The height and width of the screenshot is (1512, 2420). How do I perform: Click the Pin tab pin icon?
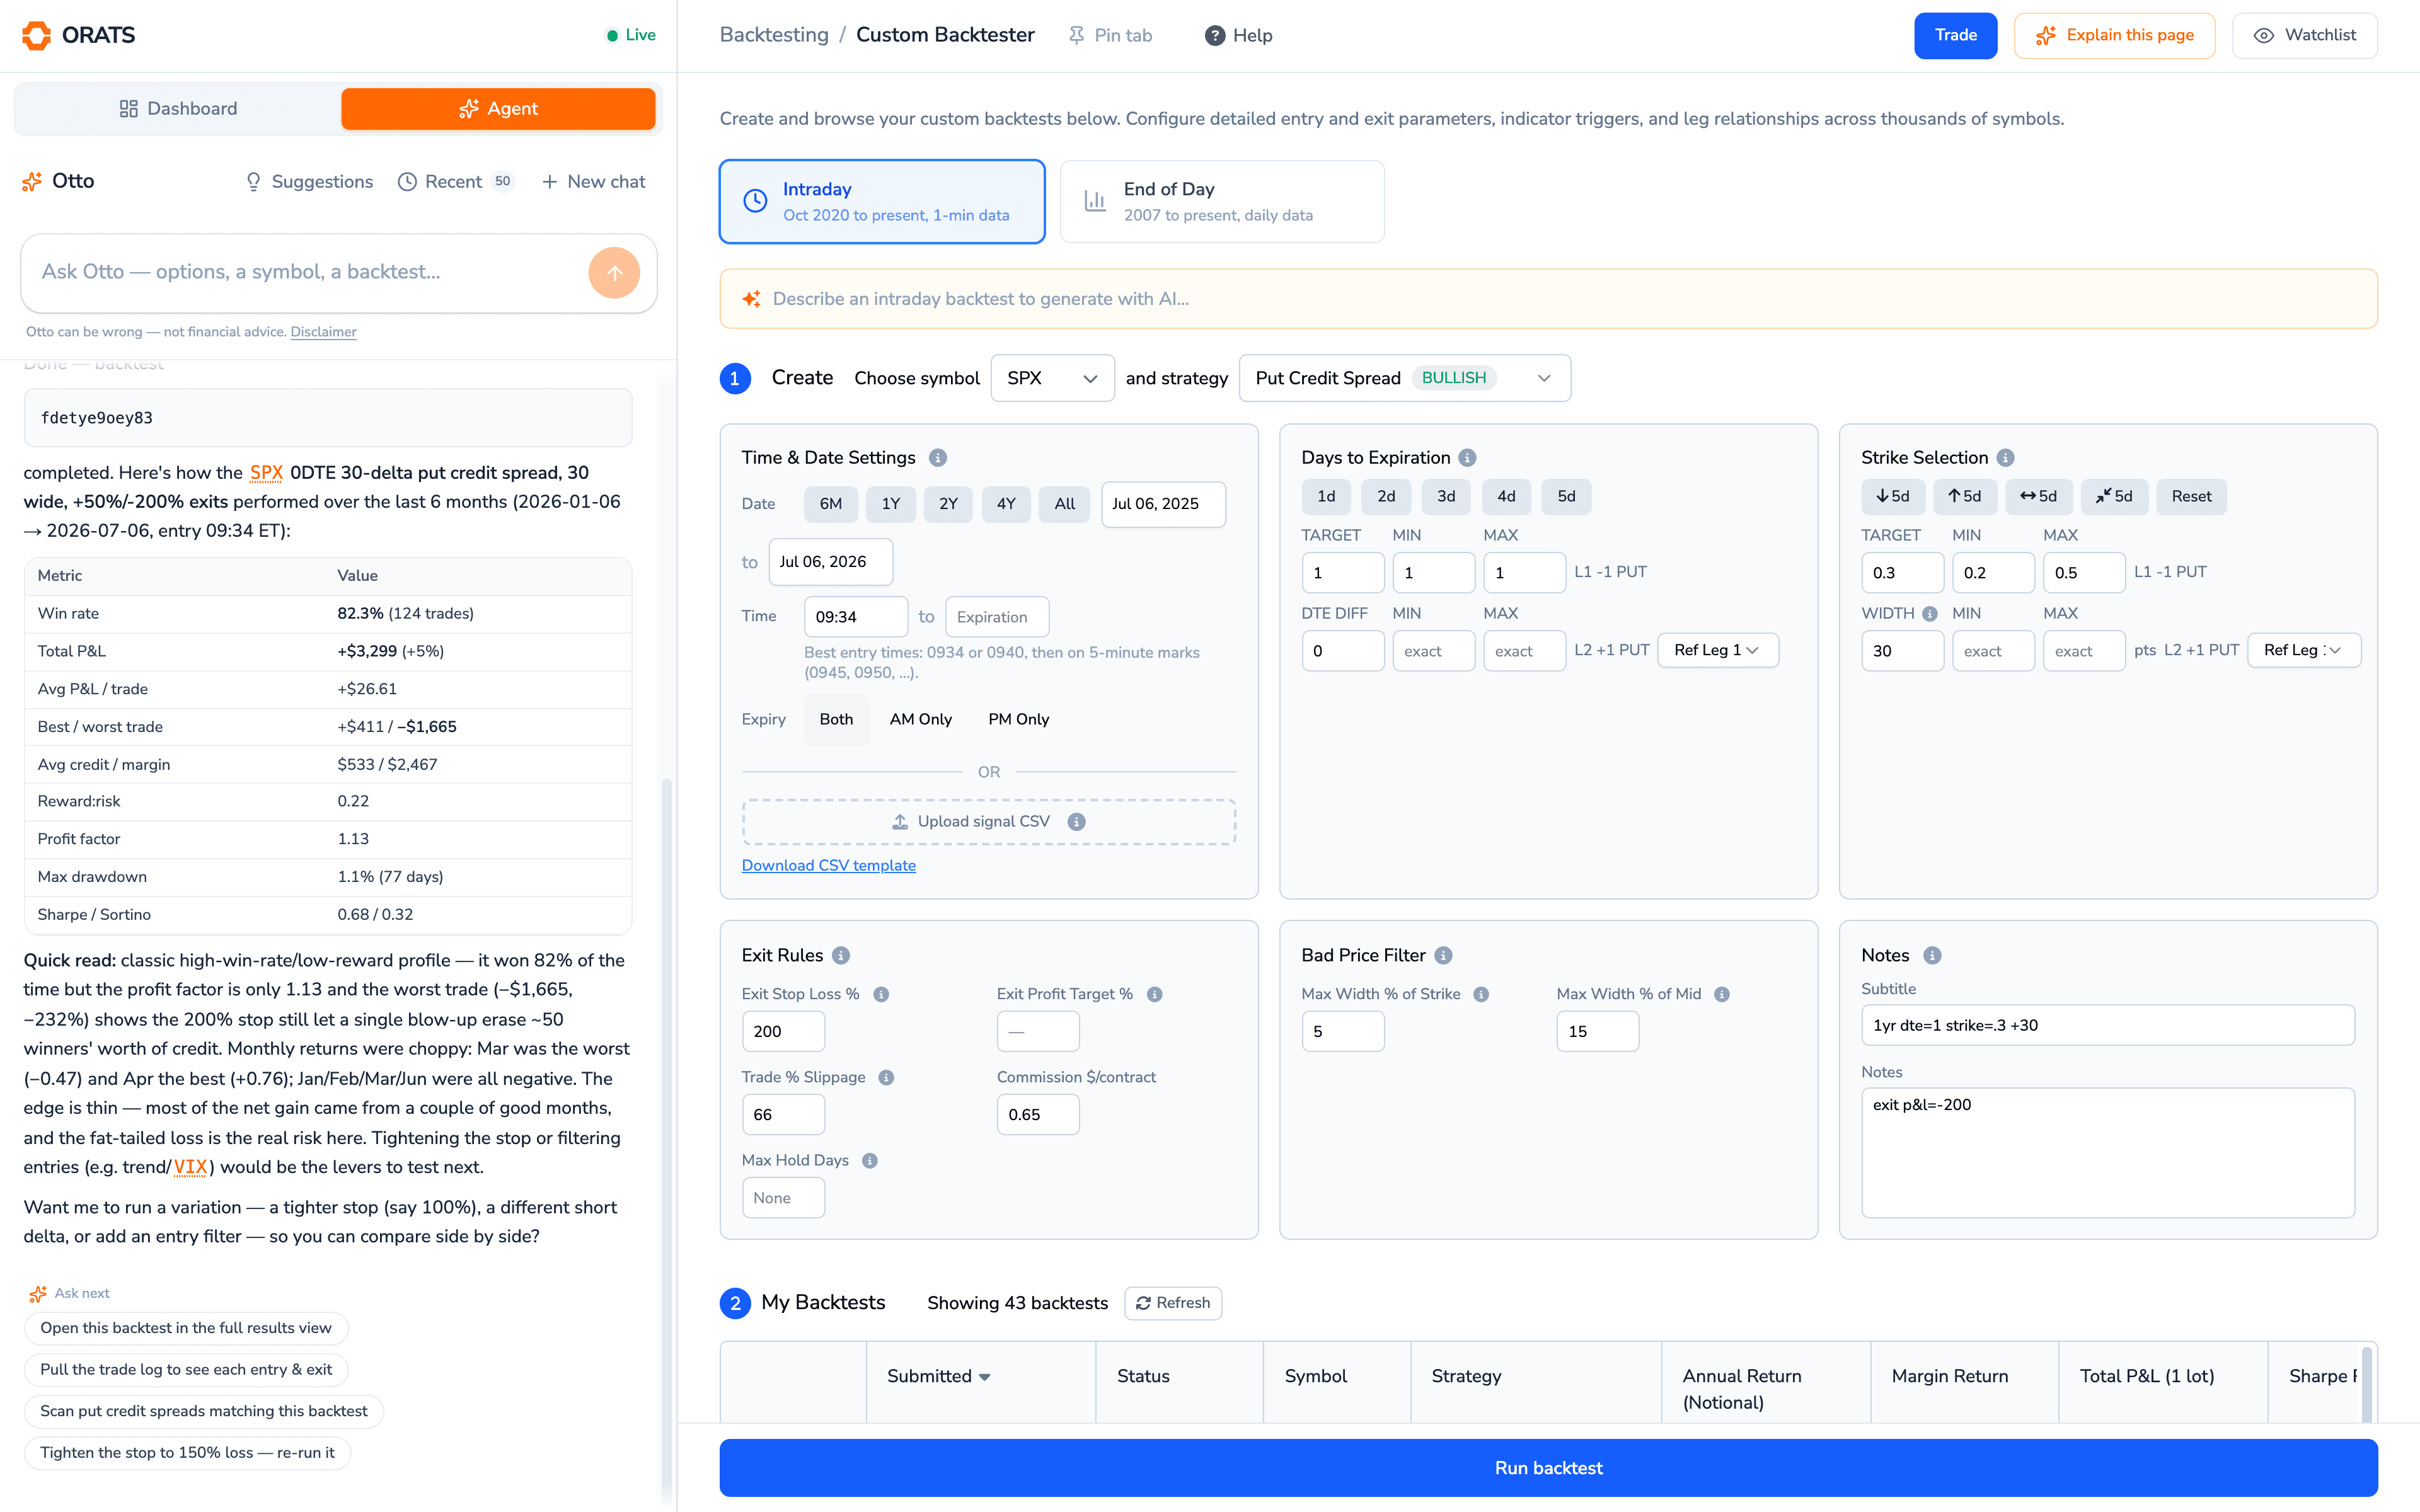[1076, 35]
